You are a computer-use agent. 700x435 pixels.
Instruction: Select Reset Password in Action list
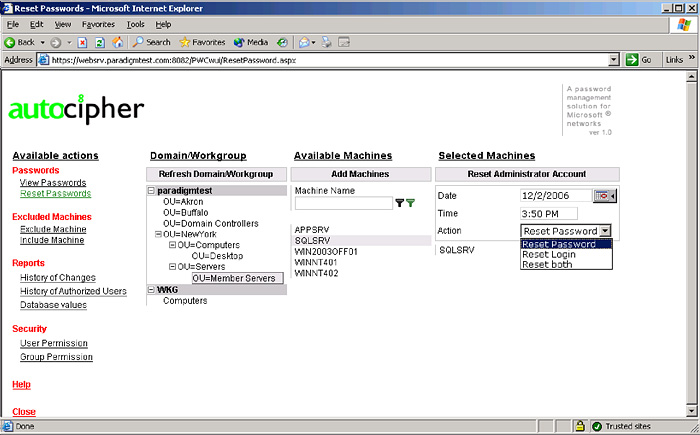pyautogui.click(x=566, y=244)
